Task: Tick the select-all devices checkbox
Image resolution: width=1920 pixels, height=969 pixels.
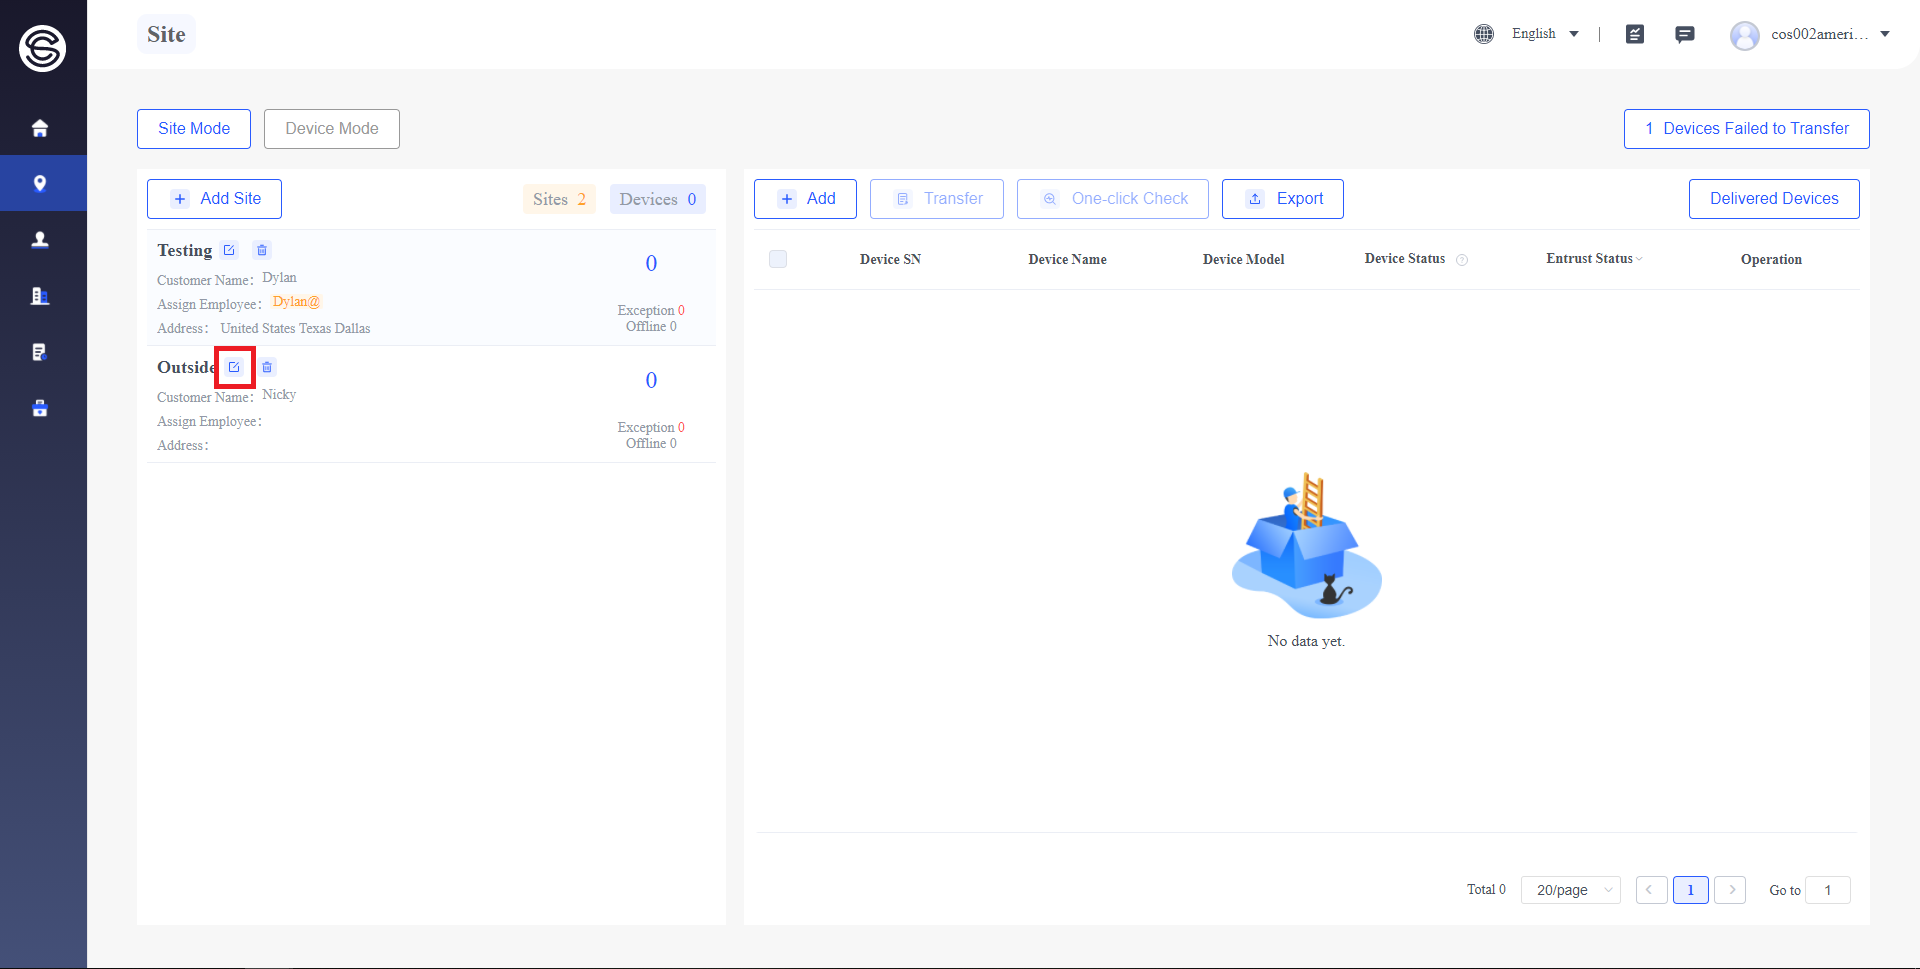Action: pos(778,259)
